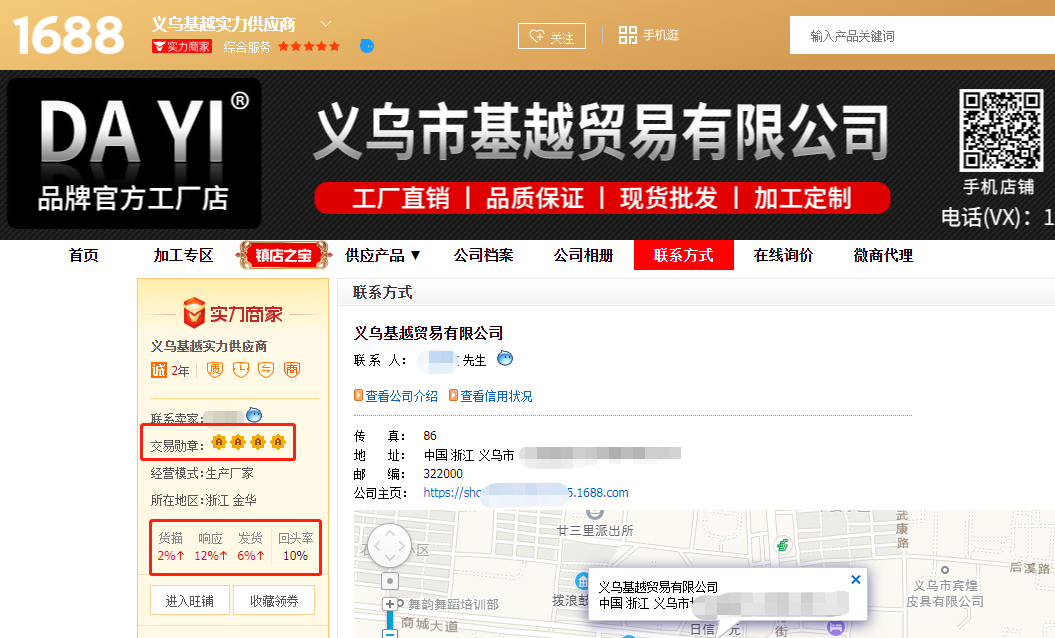The height and width of the screenshot is (638, 1055).
Task: Open the 加工专区 navigation tab
Action: (x=183, y=255)
